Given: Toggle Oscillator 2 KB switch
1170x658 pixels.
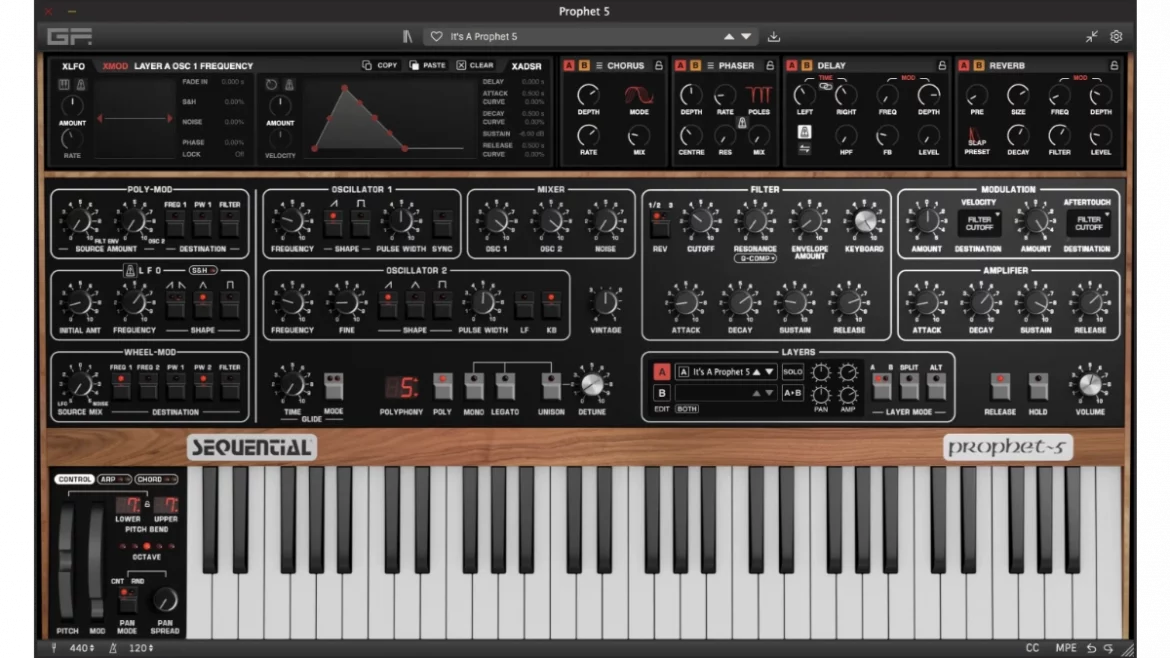Looking at the screenshot, I should 551,304.
